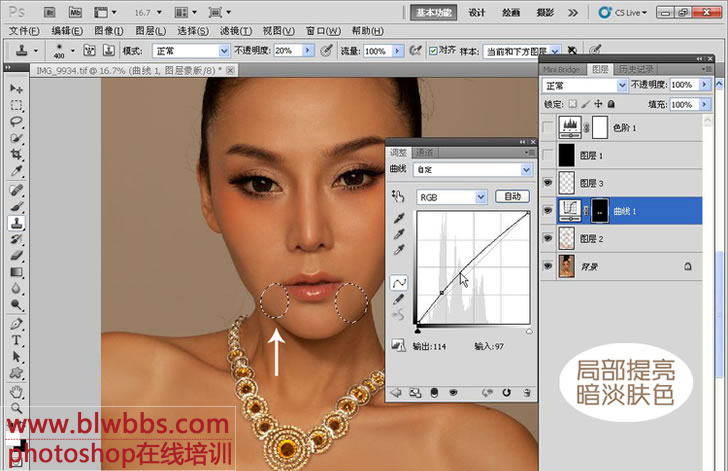Toggle lock all icon
Screen dimensions: 728x471
[x=611, y=104]
